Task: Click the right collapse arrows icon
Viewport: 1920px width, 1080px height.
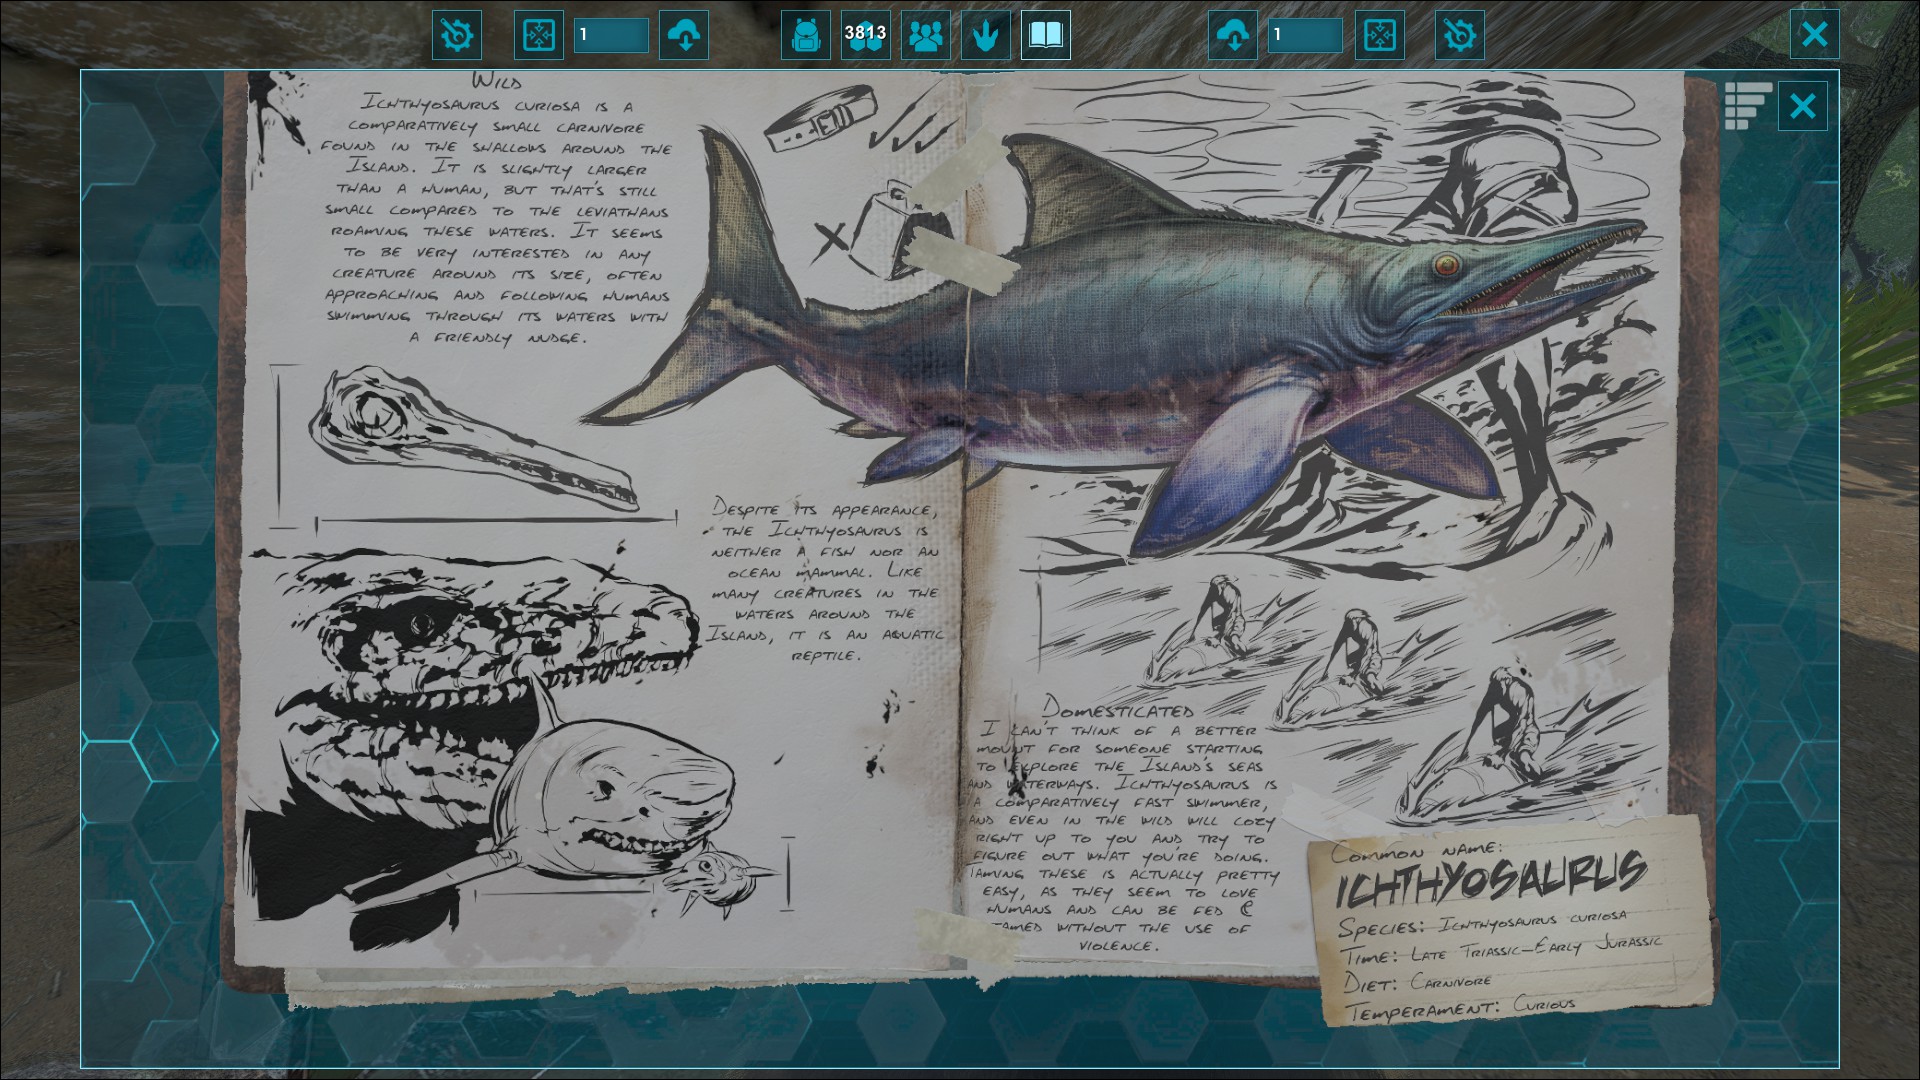Action: click(x=1379, y=36)
